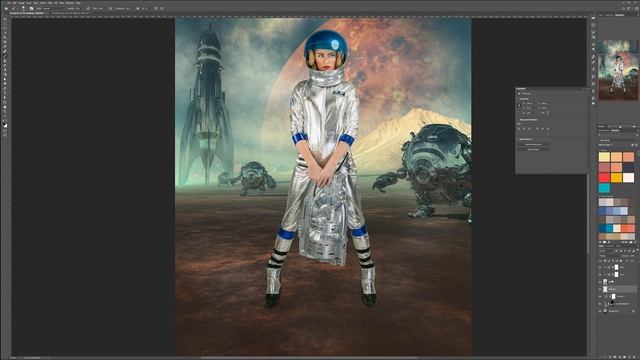Image resolution: width=640 pixels, height=360 pixels.
Task: Select the cream white swatch
Action: pyautogui.click(x=629, y=177)
